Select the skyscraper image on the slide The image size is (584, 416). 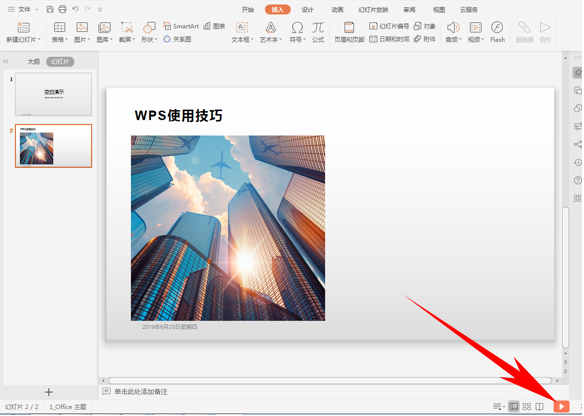click(228, 228)
